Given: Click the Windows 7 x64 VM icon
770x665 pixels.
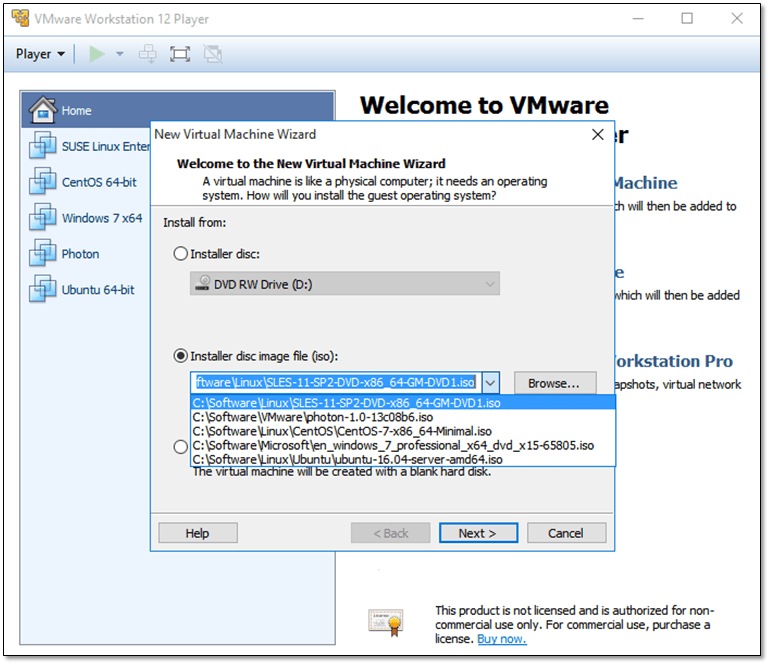Looking at the screenshot, I should click(x=42, y=217).
